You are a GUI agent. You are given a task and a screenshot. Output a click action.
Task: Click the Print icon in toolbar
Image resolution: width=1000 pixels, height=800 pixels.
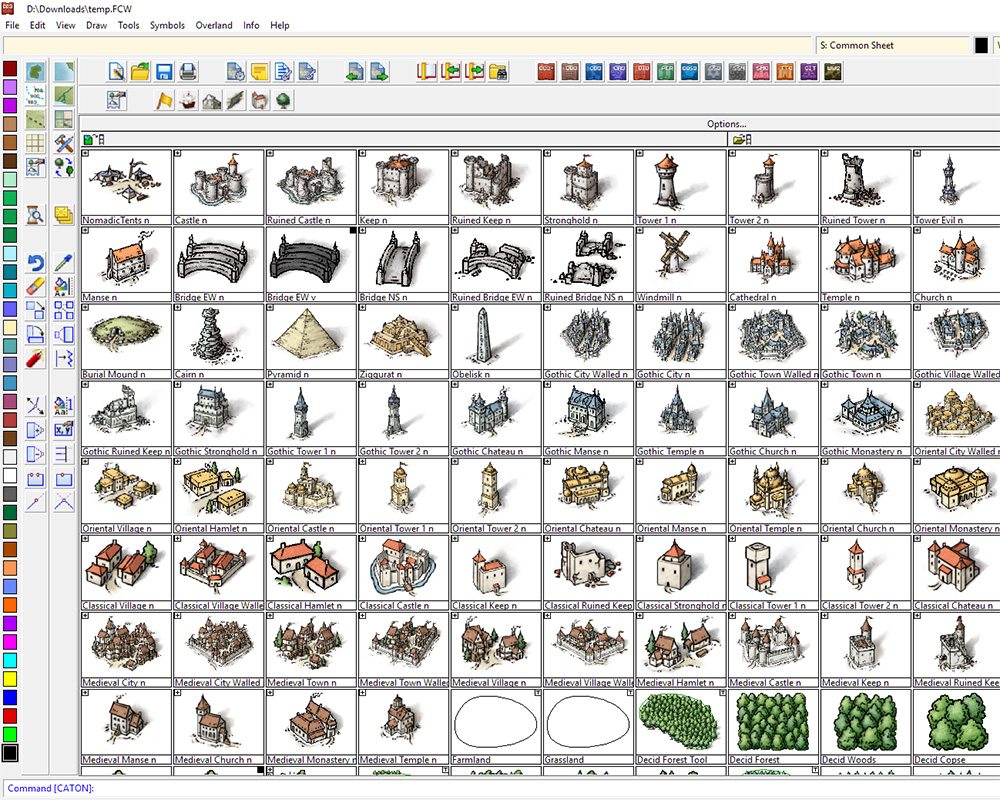[187, 71]
